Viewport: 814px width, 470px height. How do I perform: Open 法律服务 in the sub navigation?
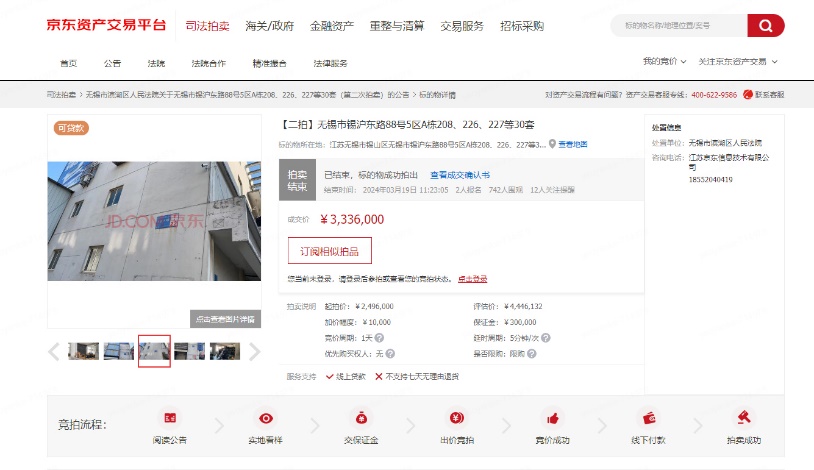click(x=330, y=63)
